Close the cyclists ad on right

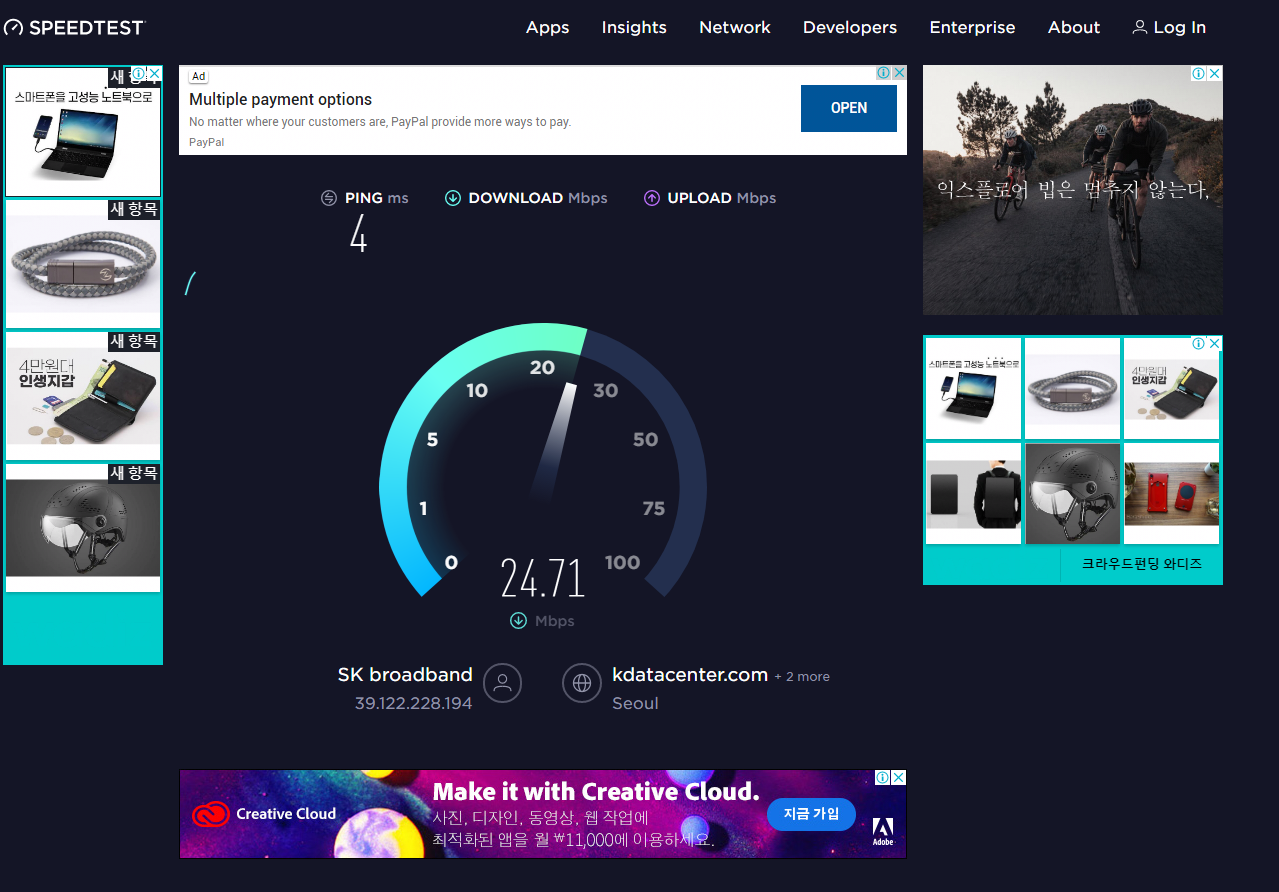click(1215, 73)
